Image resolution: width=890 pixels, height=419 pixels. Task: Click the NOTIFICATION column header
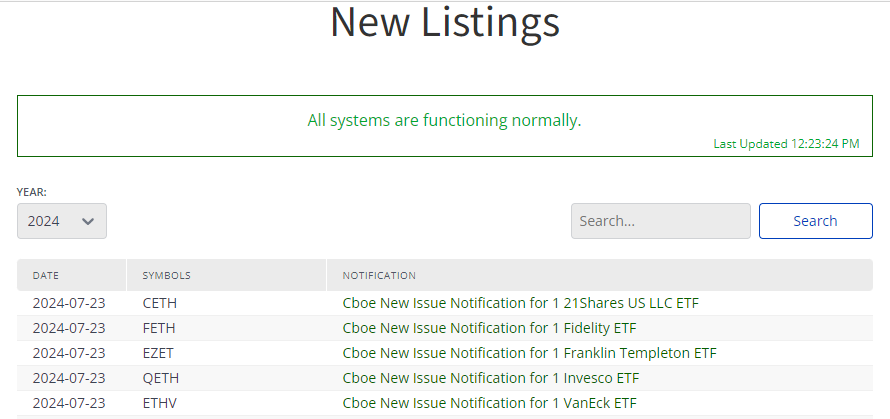[379, 275]
